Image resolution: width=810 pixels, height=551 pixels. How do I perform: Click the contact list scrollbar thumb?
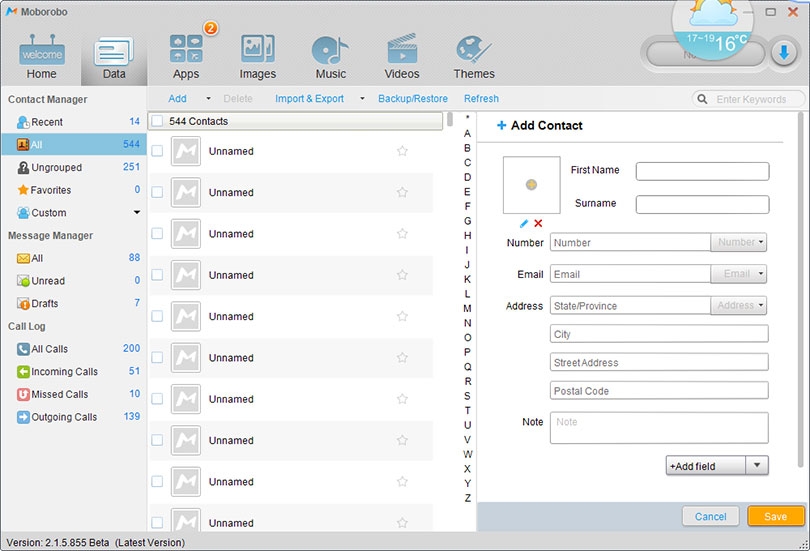(450, 119)
